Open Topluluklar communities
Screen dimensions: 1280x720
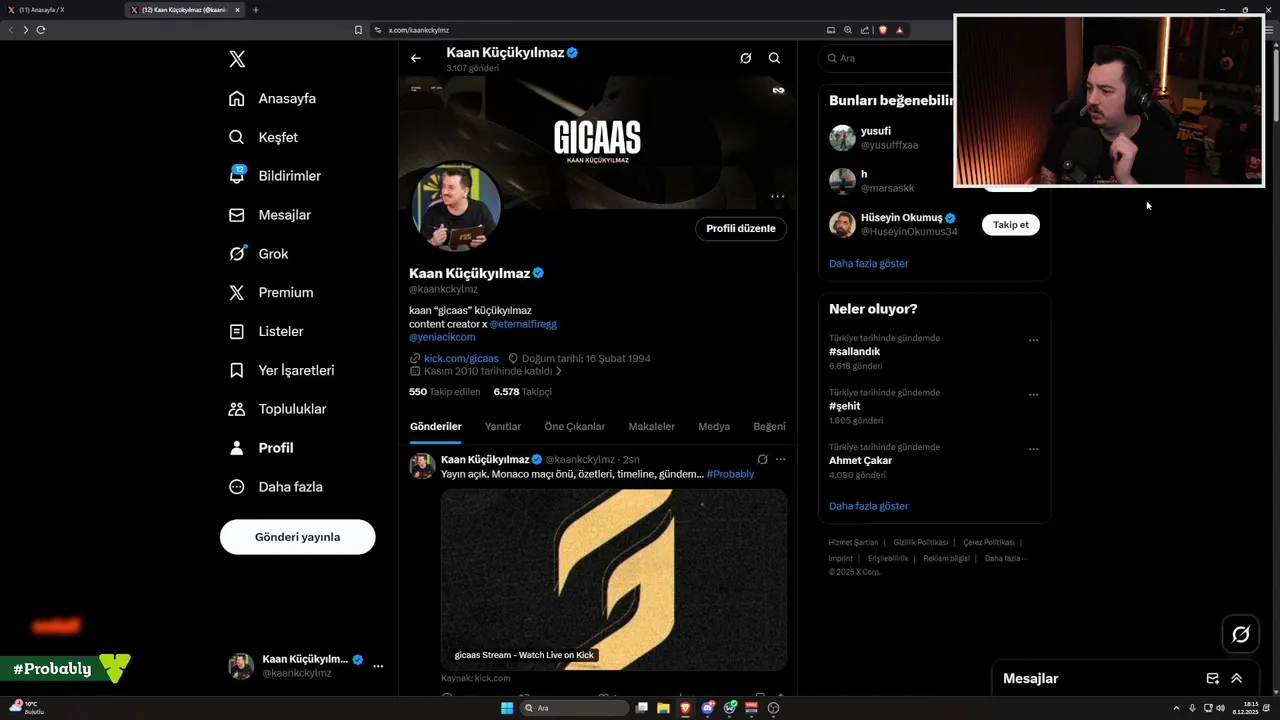click(277, 409)
